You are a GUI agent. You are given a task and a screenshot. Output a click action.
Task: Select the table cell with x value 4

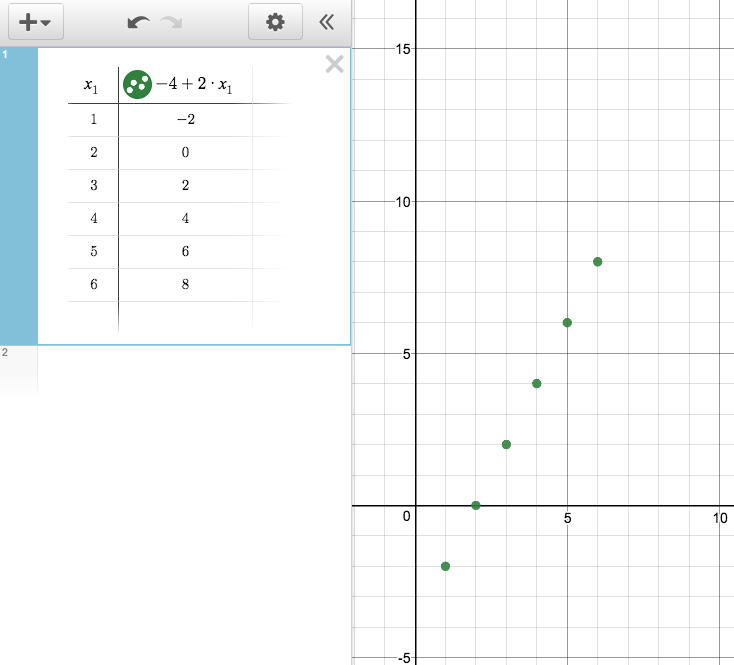click(93, 219)
